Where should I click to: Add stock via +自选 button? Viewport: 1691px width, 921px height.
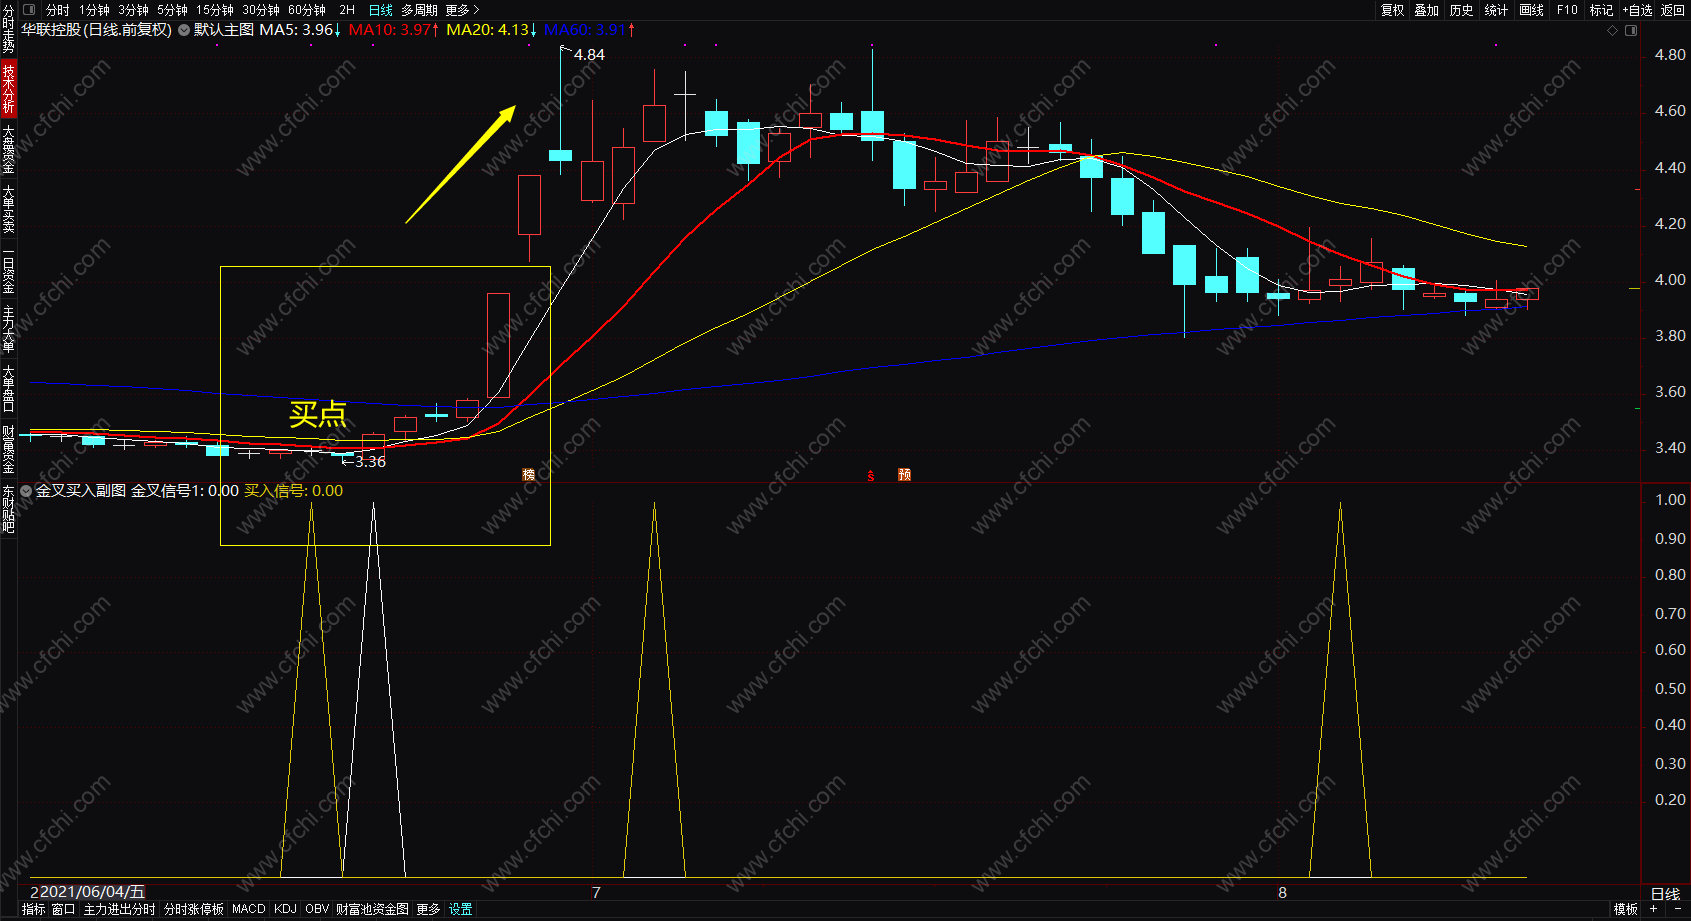tap(1637, 10)
